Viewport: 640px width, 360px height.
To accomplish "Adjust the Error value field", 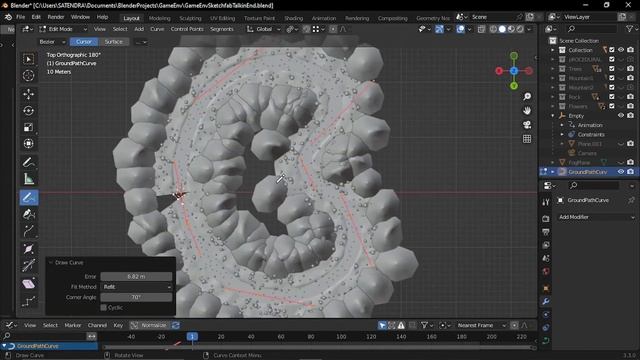I will click(136, 276).
